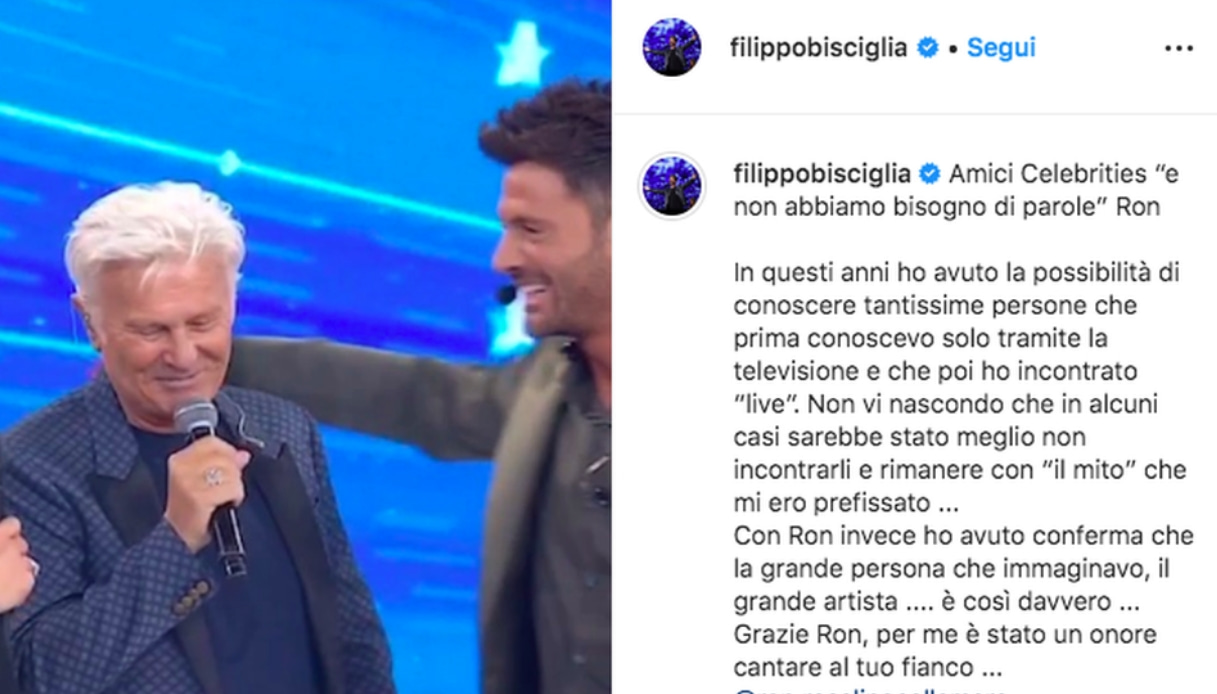This screenshot has height=694, width=1217.
Task: Open the partially visible @ mention link at bottom
Action: [870, 689]
